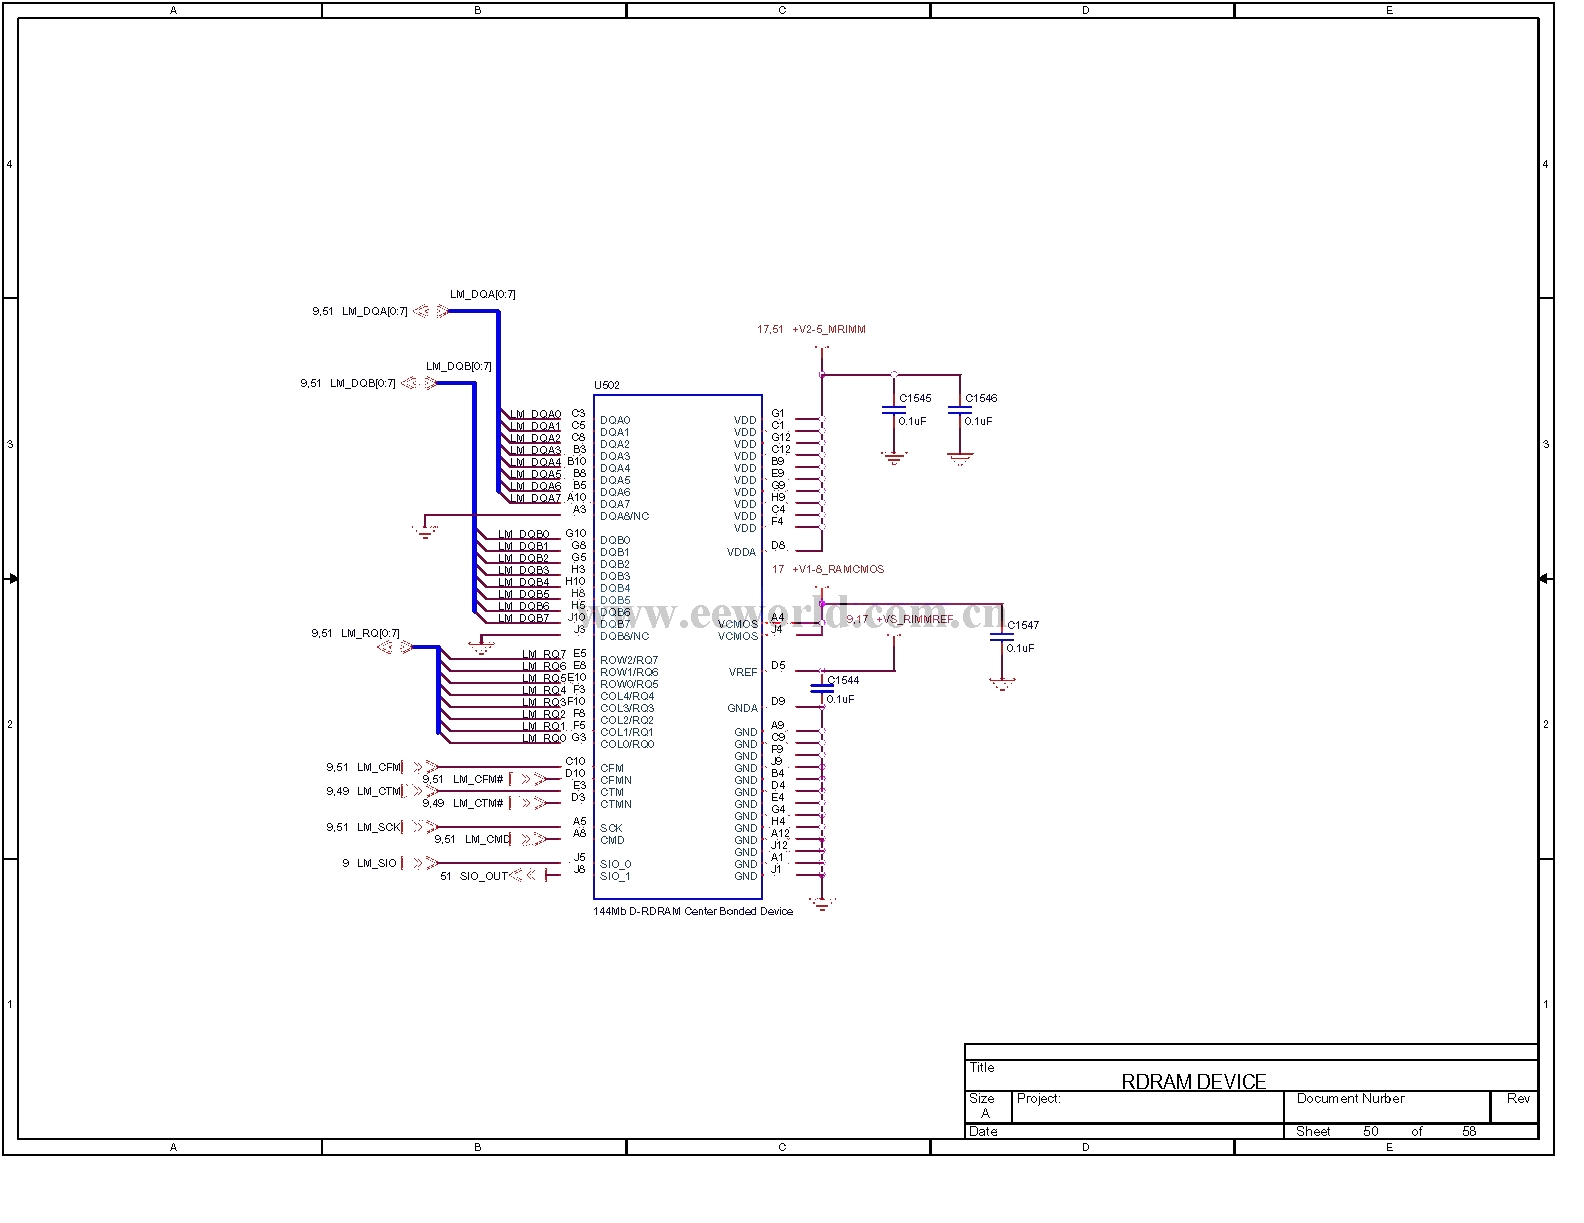Select capacitor C1544 symbol

tap(822, 689)
